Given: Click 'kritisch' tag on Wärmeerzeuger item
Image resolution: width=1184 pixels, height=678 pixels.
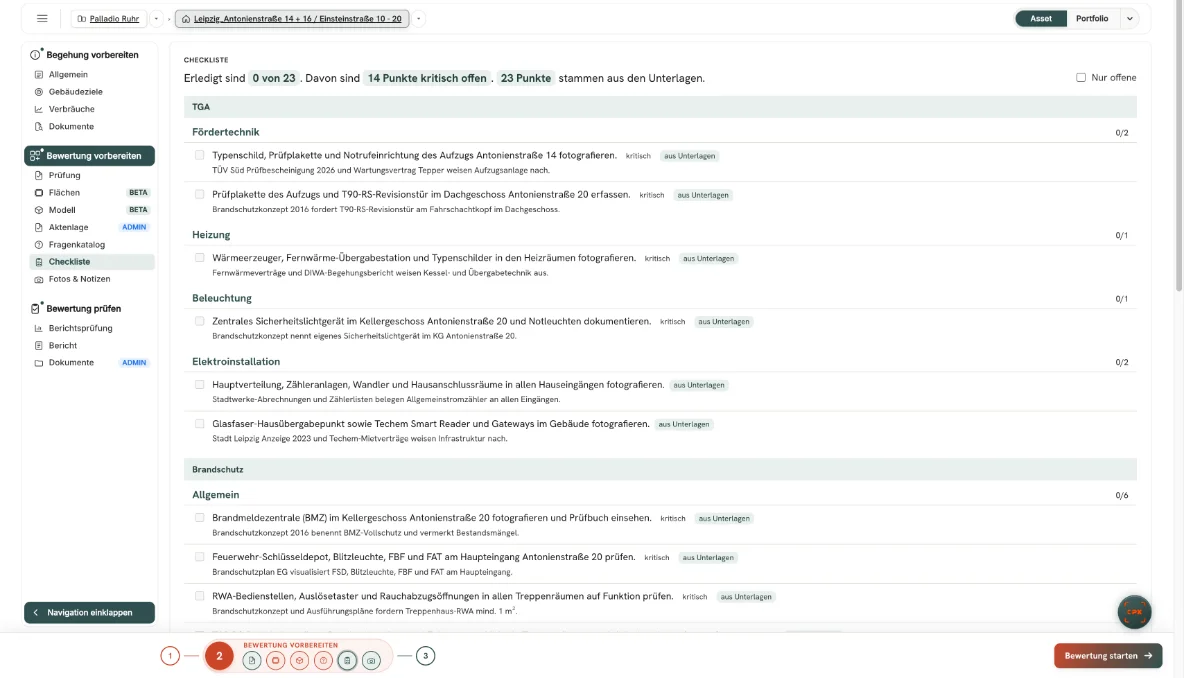Looking at the screenshot, I should (x=657, y=258).
